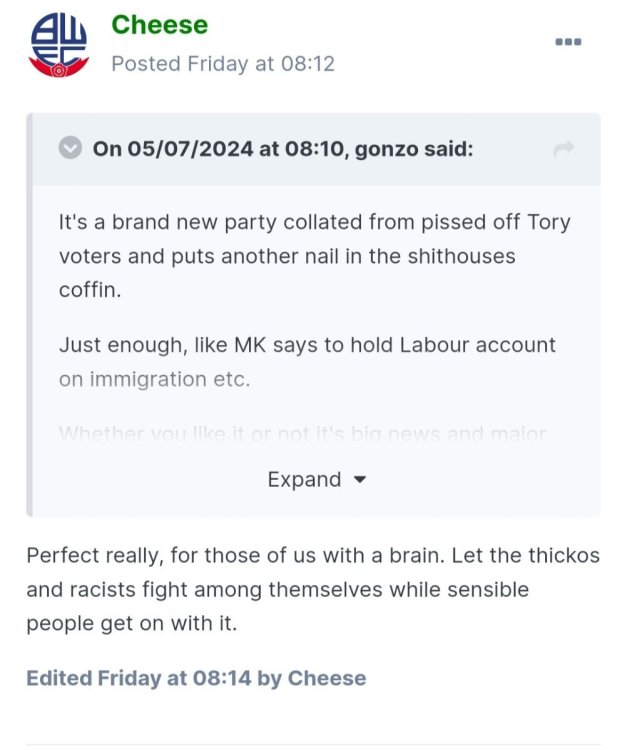The image size is (627, 750).
Task: Expand the truncated quote via "Expand" label
Action: [304, 480]
